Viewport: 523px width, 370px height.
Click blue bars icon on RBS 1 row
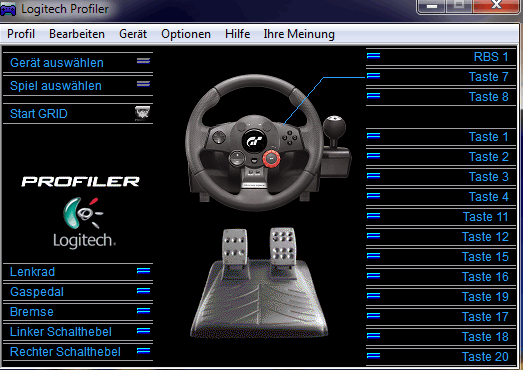point(374,55)
